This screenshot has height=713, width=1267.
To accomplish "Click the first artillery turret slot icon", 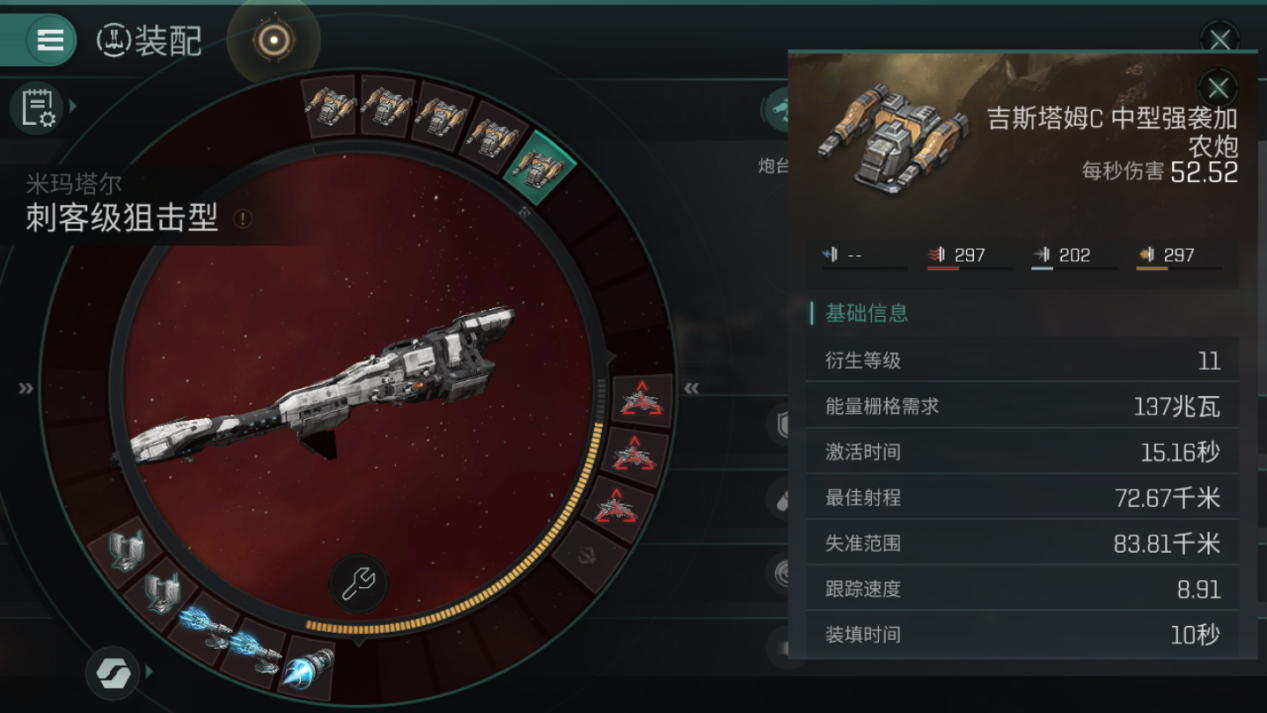I will 331,105.
